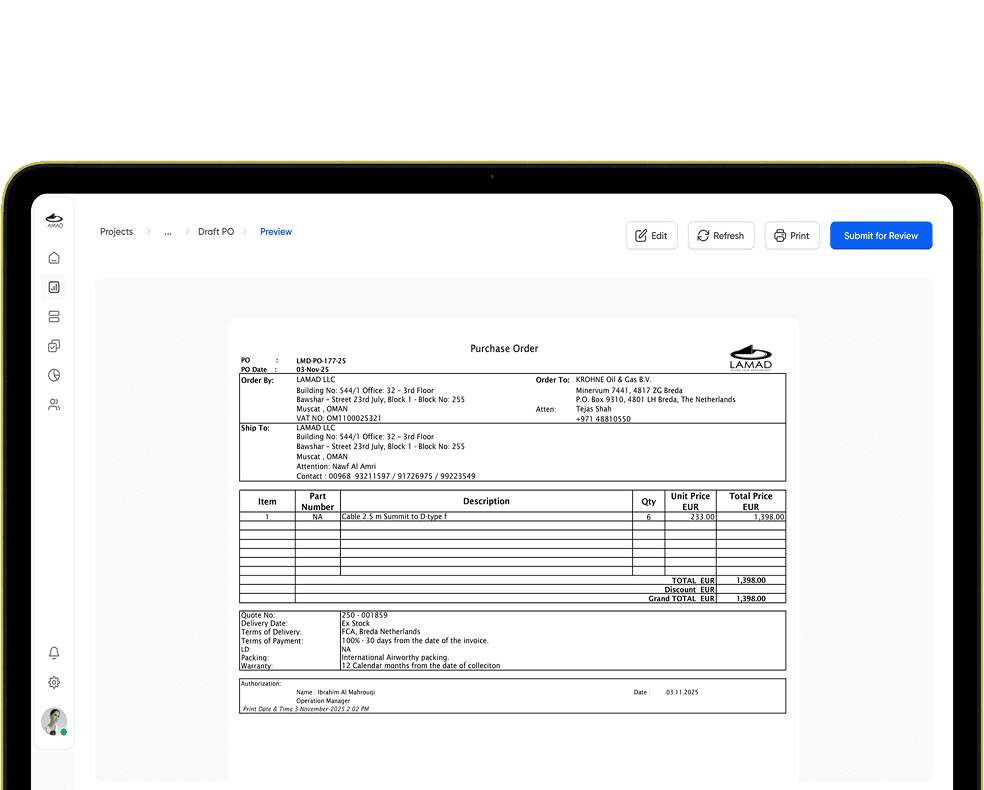
Task: Open notifications bell icon
Action: pos(54,653)
